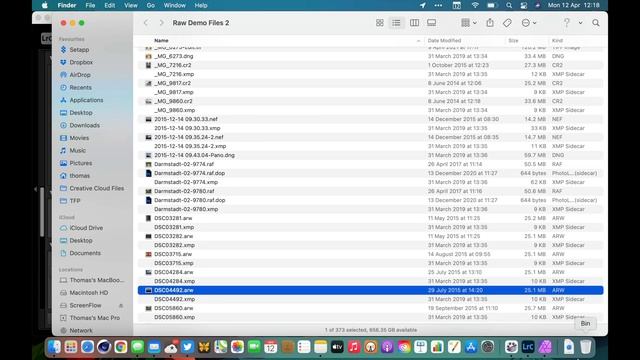Click the question mark toolbar icon
The width and height of the screenshot is (640, 360).
coord(567,23)
